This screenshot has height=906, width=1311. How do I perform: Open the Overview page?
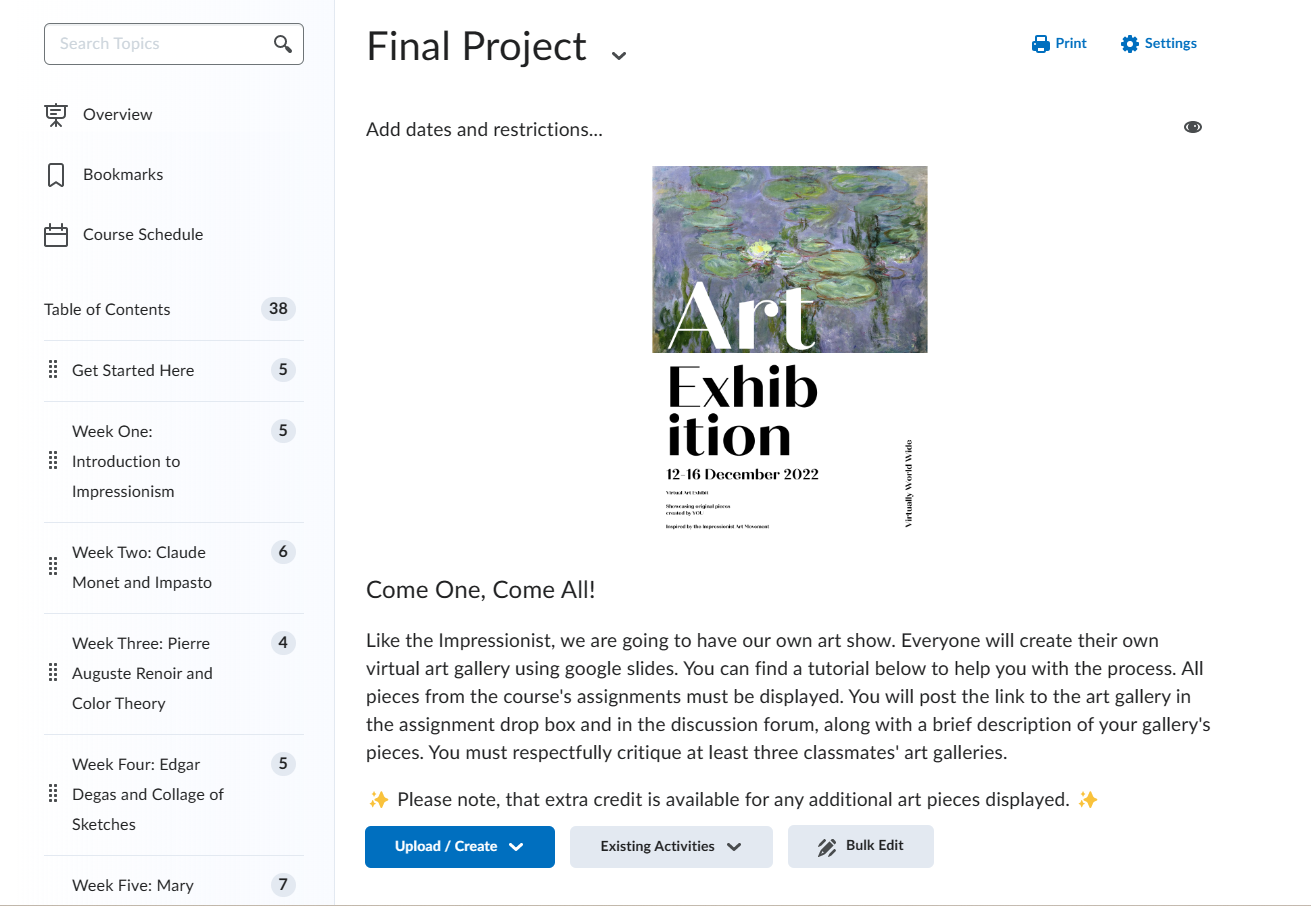(x=118, y=115)
